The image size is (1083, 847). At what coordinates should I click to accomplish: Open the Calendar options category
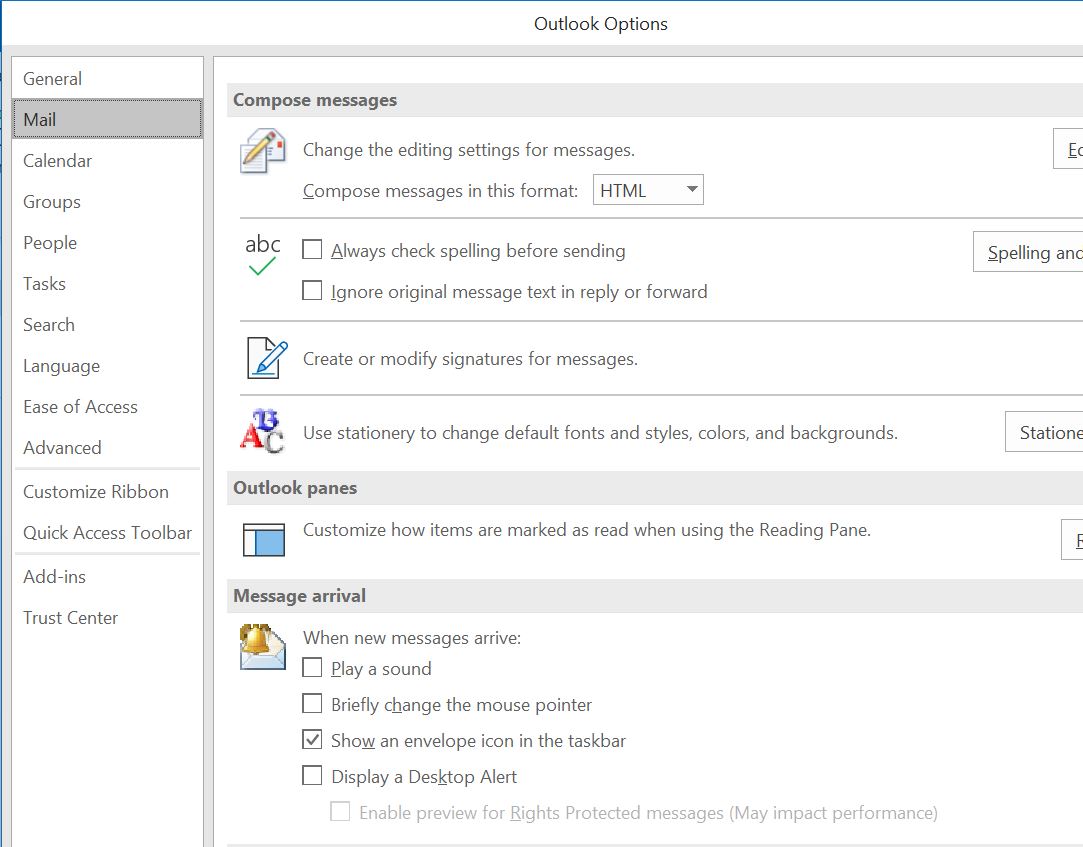(108, 160)
